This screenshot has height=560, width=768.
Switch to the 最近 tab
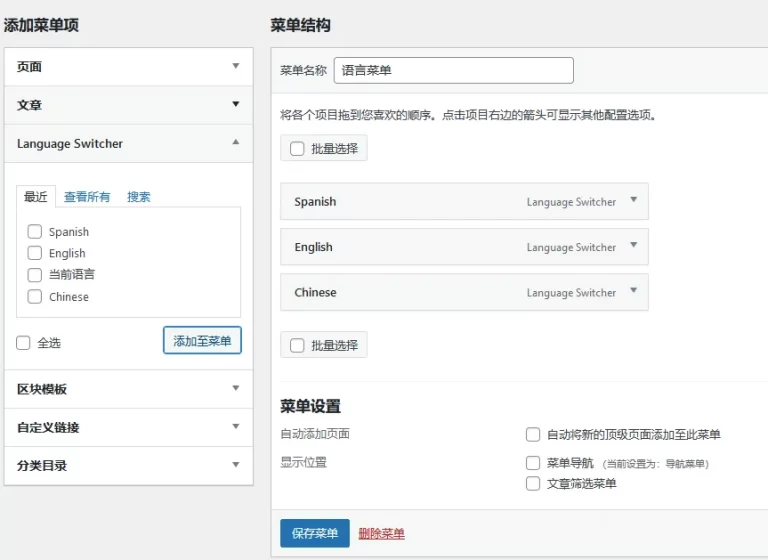click(x=36, y=196)
